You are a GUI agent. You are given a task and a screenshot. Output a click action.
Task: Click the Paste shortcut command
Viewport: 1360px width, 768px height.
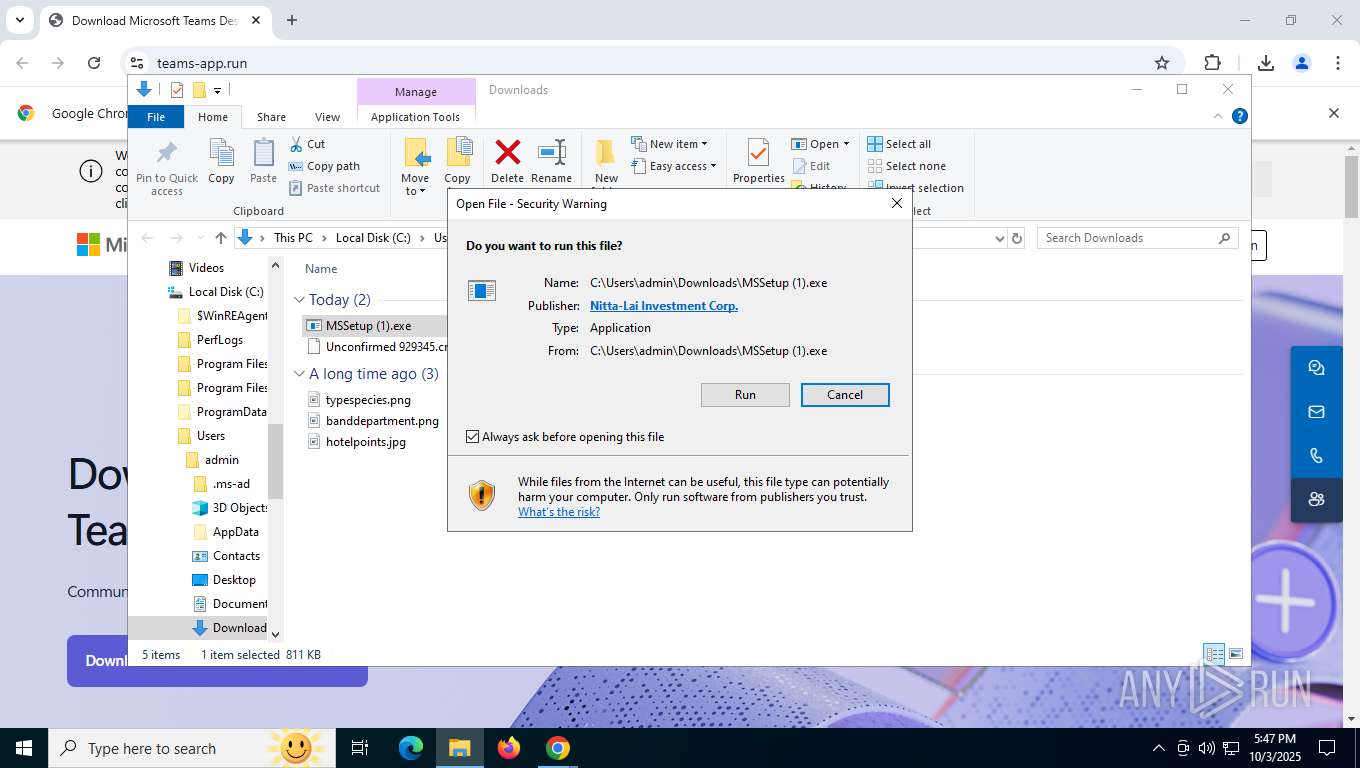pyautogui.click(x=334, y=188)
